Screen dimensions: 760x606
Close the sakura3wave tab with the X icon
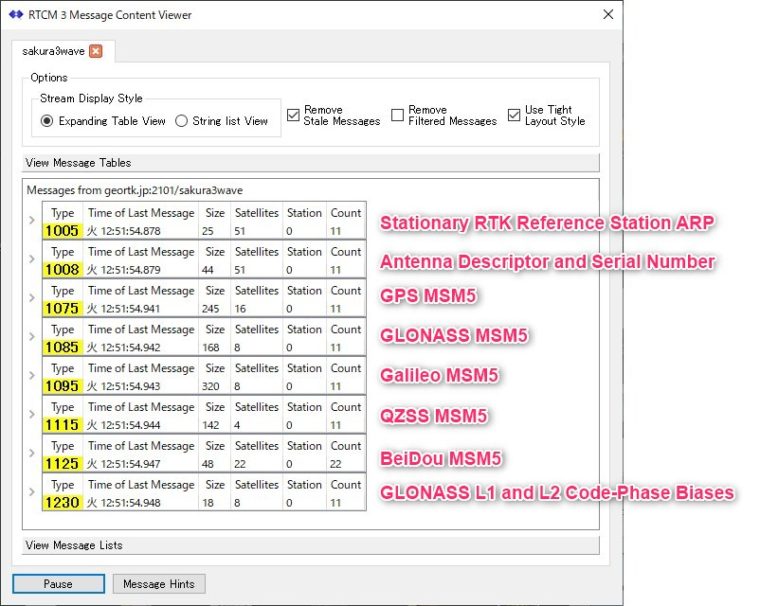[x=95, y=51]
